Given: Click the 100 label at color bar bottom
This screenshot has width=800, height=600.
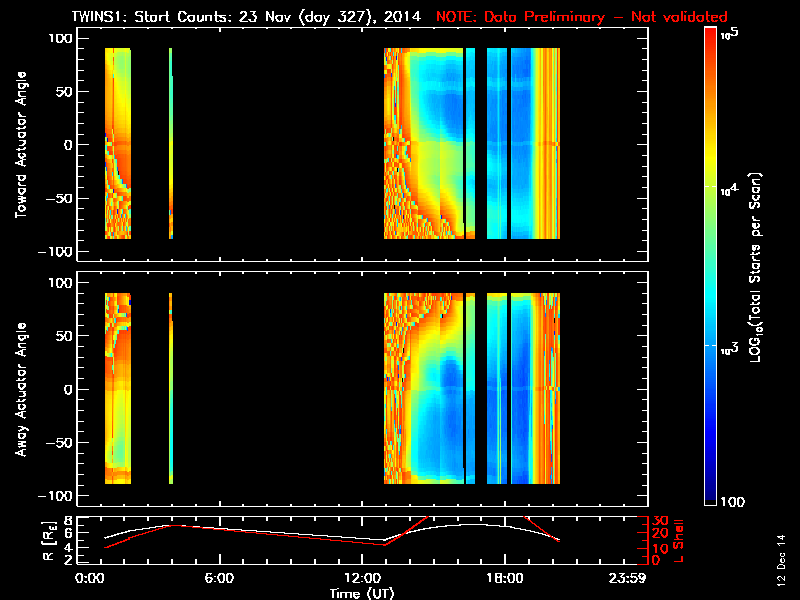Looking at the screenshot, I should pos(732,502).
